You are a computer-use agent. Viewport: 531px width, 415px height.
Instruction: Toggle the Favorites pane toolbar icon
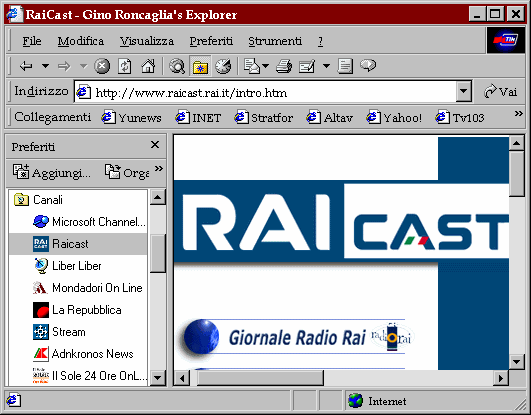pos(200,66)
